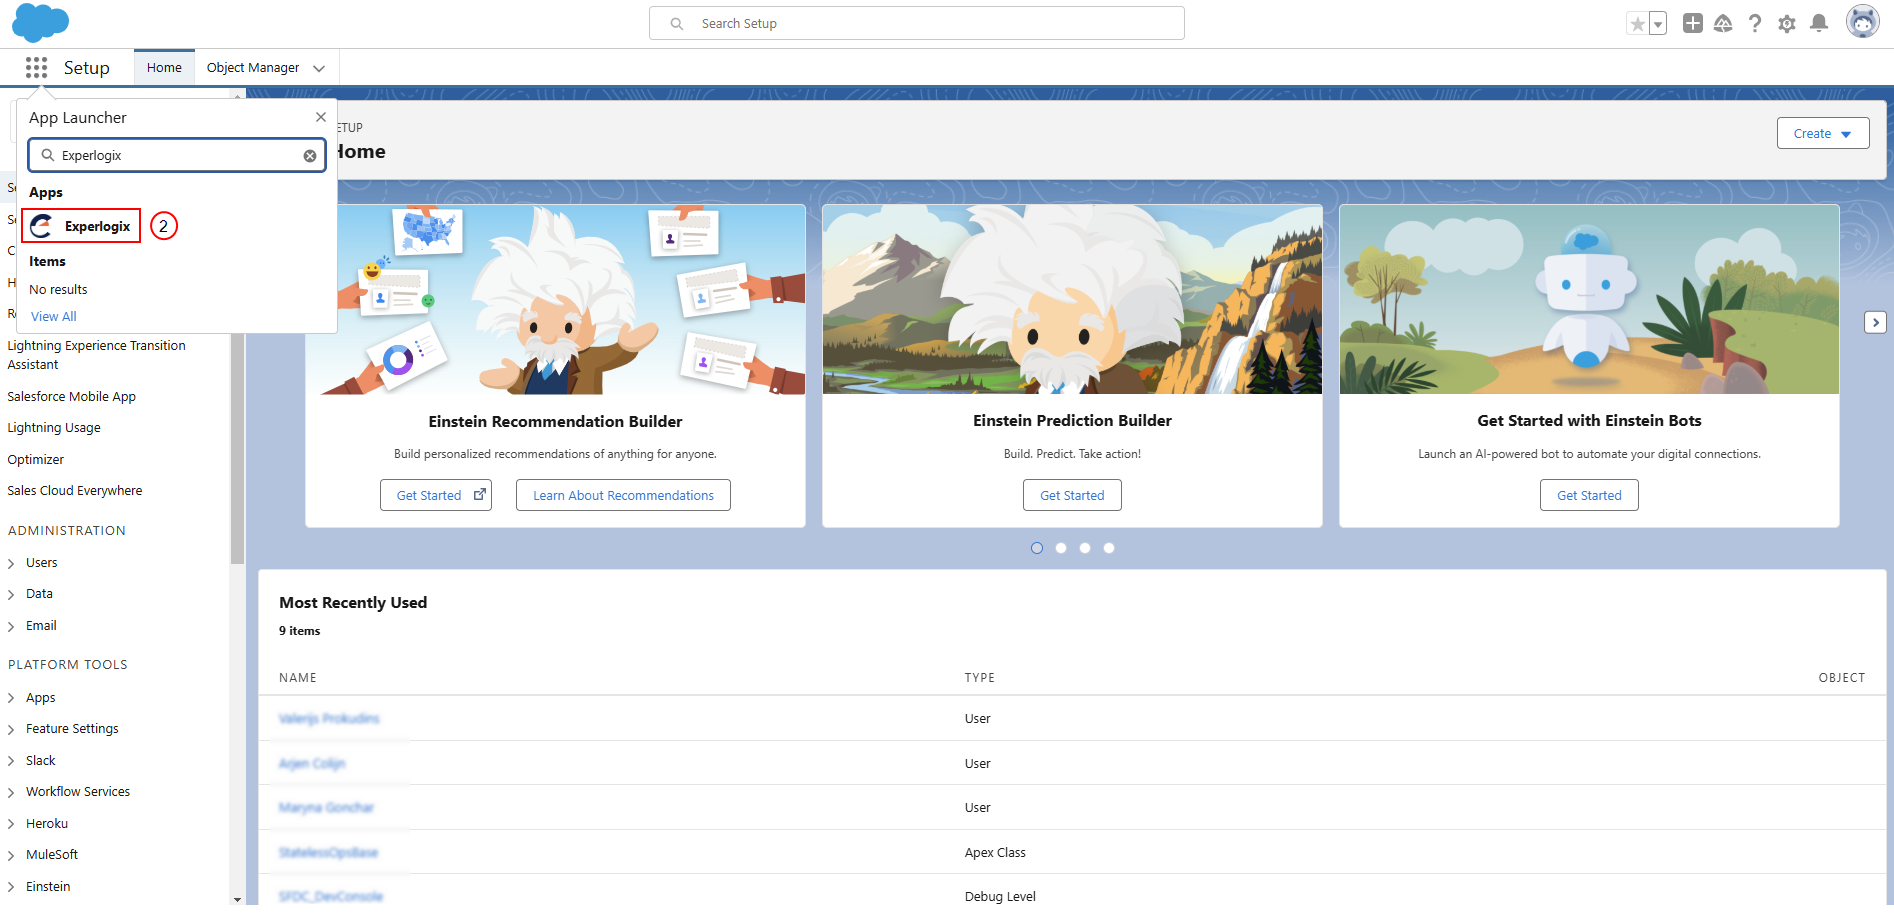Open the notifications bell

[1819, 23]
